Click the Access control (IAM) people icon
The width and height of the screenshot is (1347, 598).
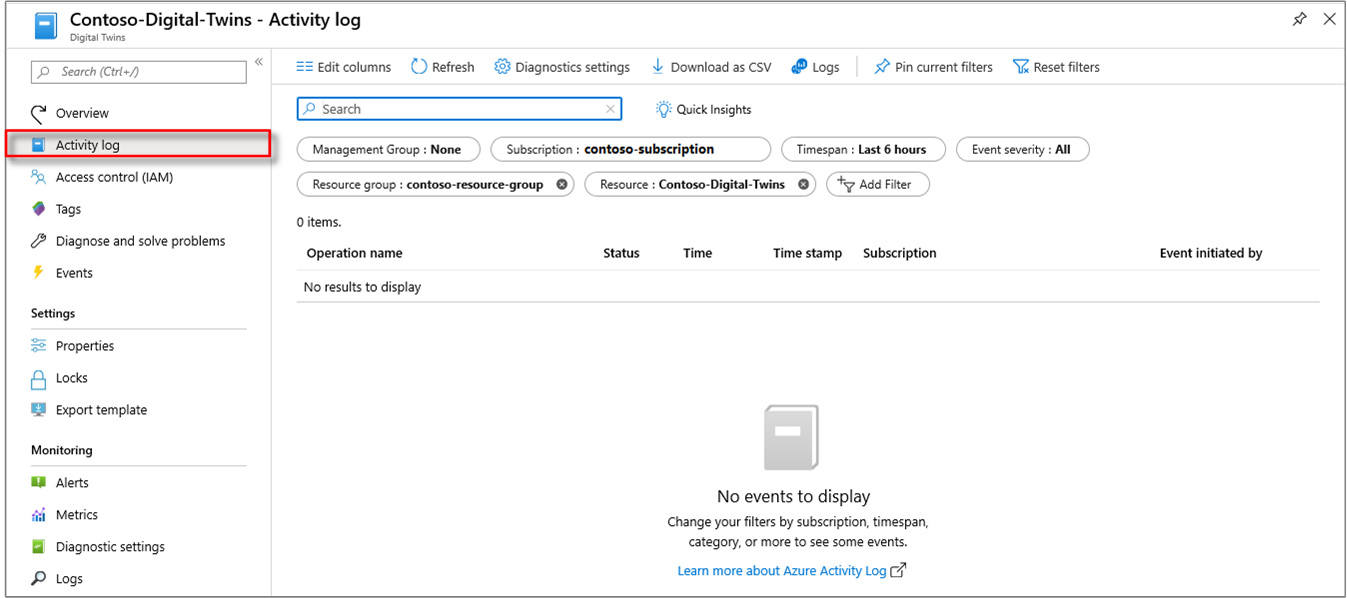[39, 177]
